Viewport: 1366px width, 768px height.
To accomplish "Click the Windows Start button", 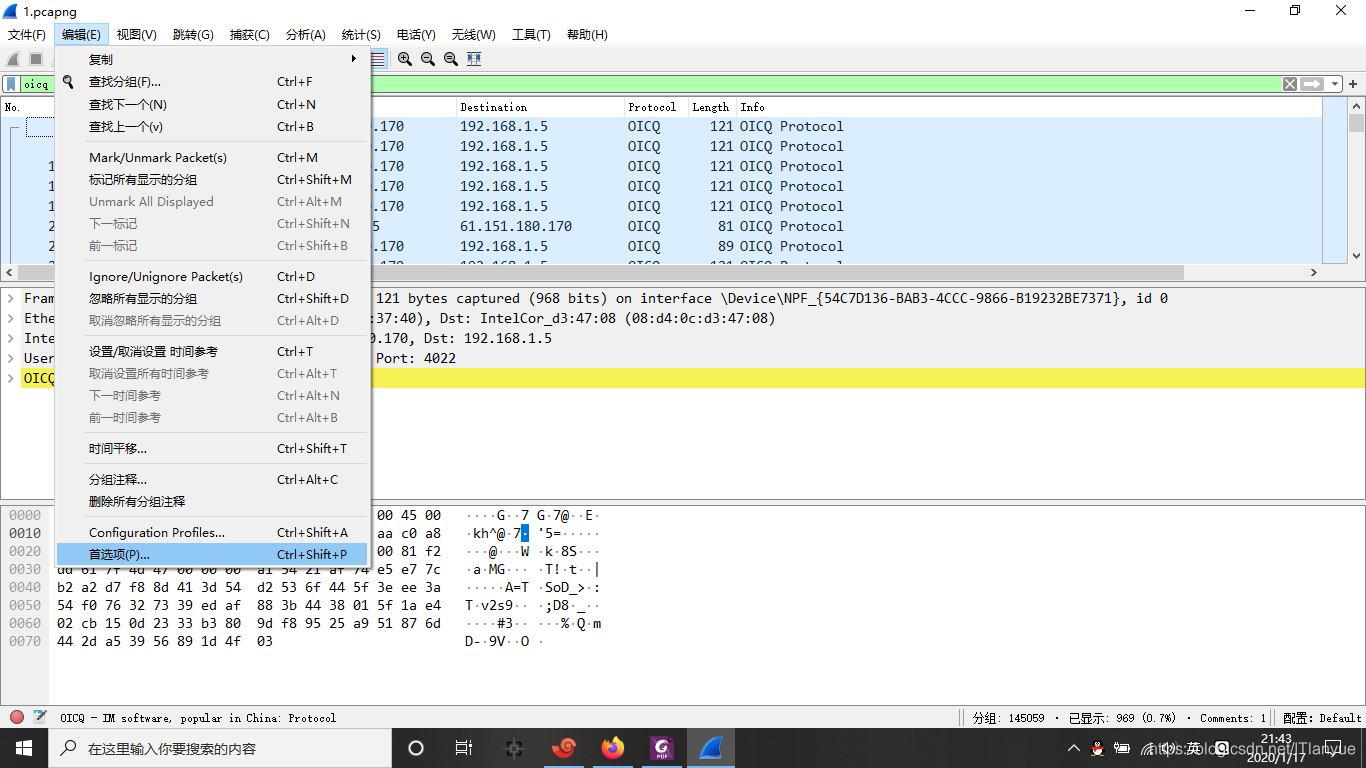I will [23, 748].
